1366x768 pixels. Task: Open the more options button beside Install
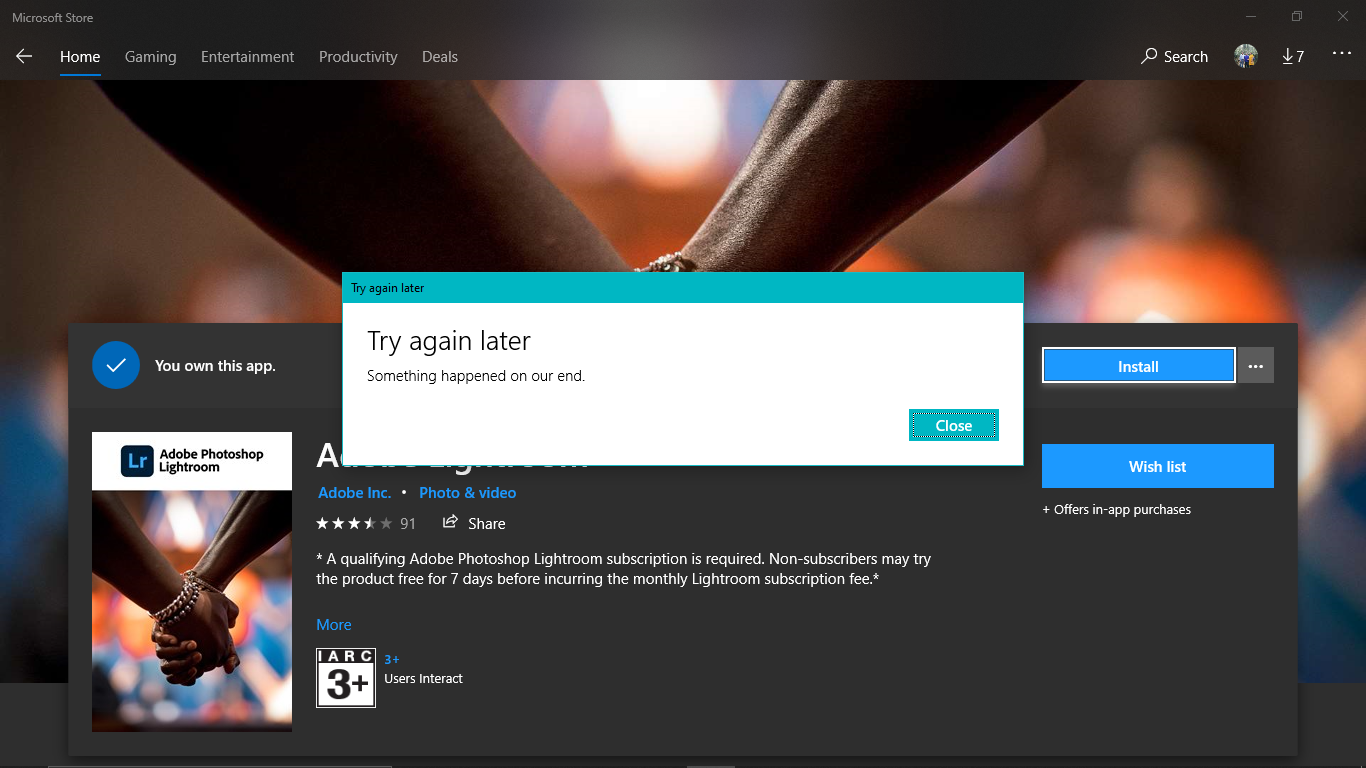[x=1256, y=366]
